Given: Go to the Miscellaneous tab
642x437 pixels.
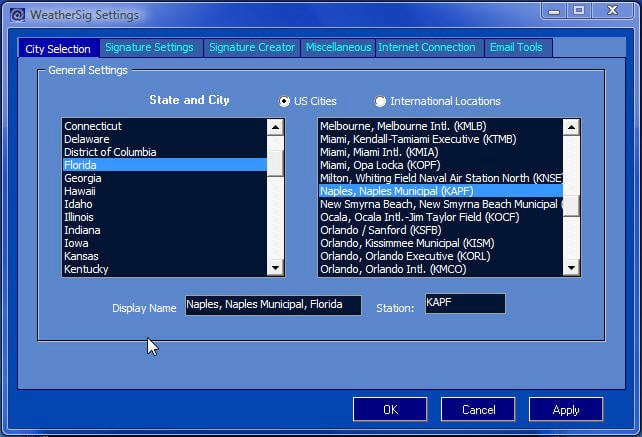Looking at the screenshot, I should (x=338, y=48).
